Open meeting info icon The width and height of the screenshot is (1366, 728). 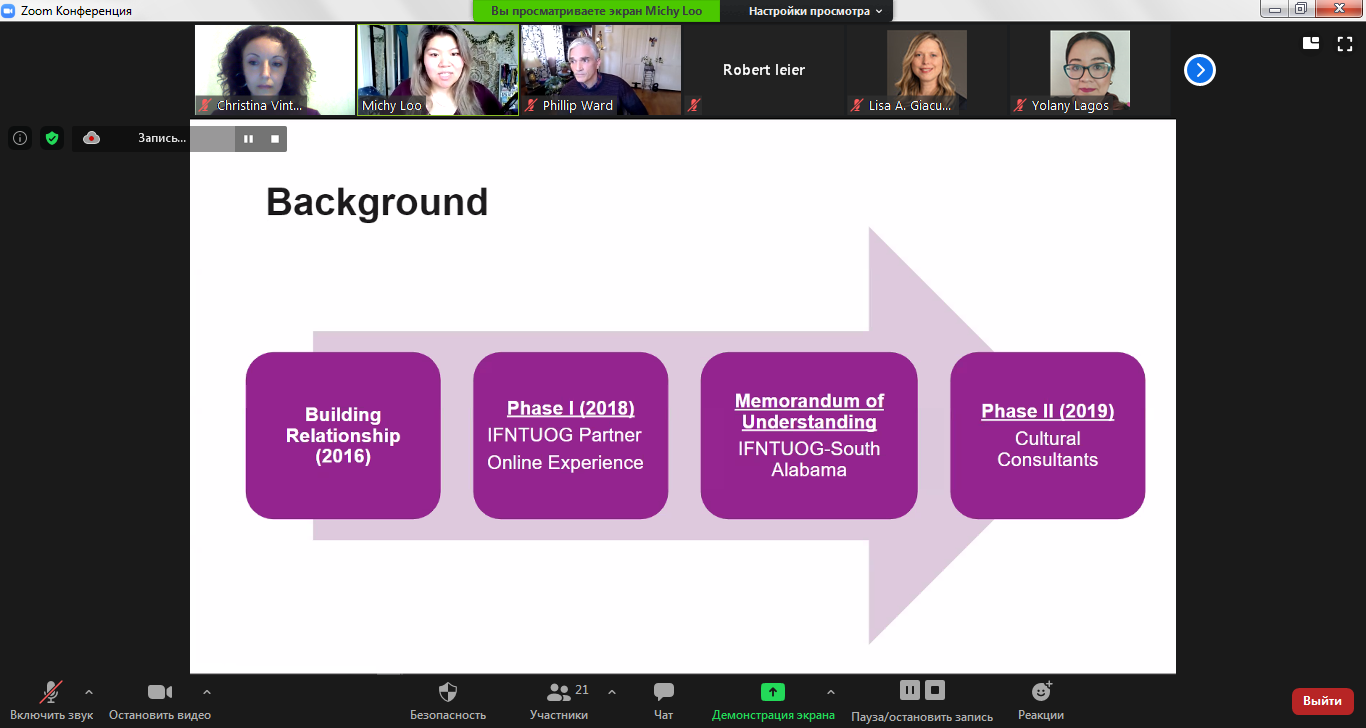[x=20, y=138]
